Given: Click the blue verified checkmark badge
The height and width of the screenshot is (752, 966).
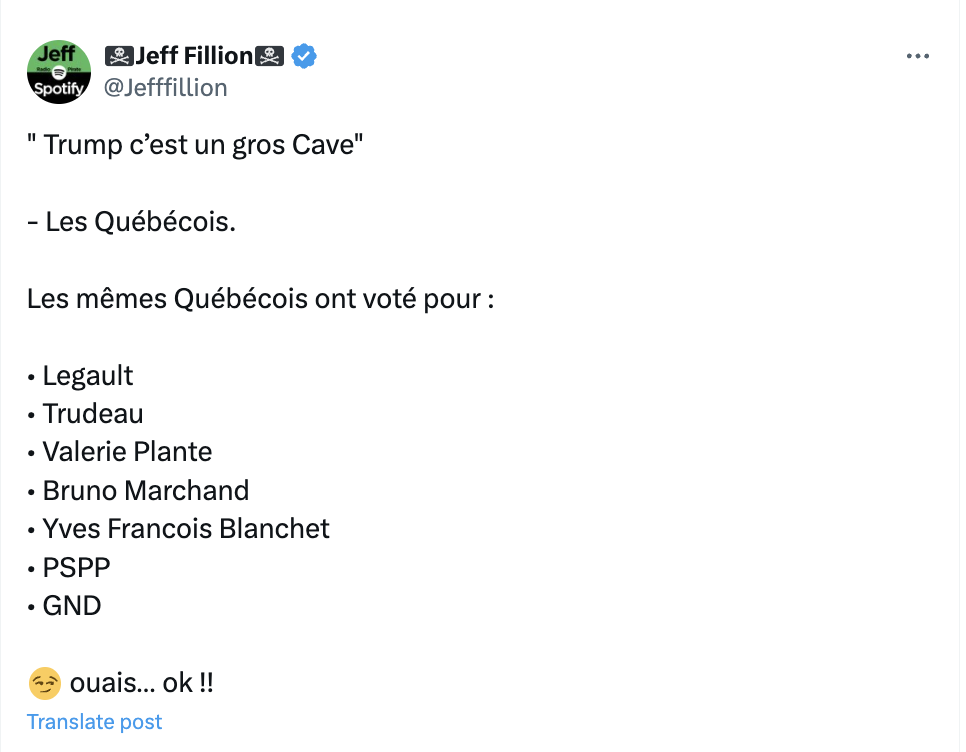Looking at the screenshot, I should pyautogui.click(x=304, y=56).
